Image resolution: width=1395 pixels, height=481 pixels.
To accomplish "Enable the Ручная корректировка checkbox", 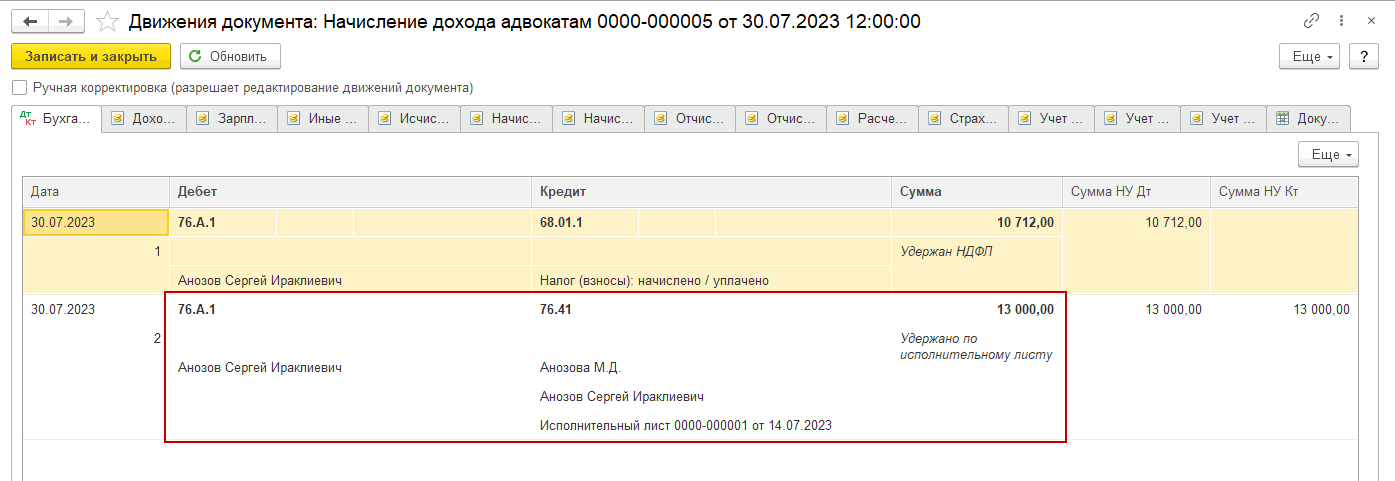I will pos(19,88).
